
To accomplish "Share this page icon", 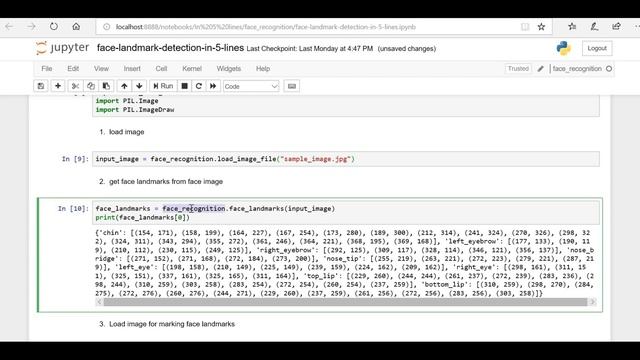I will [616, 27].
